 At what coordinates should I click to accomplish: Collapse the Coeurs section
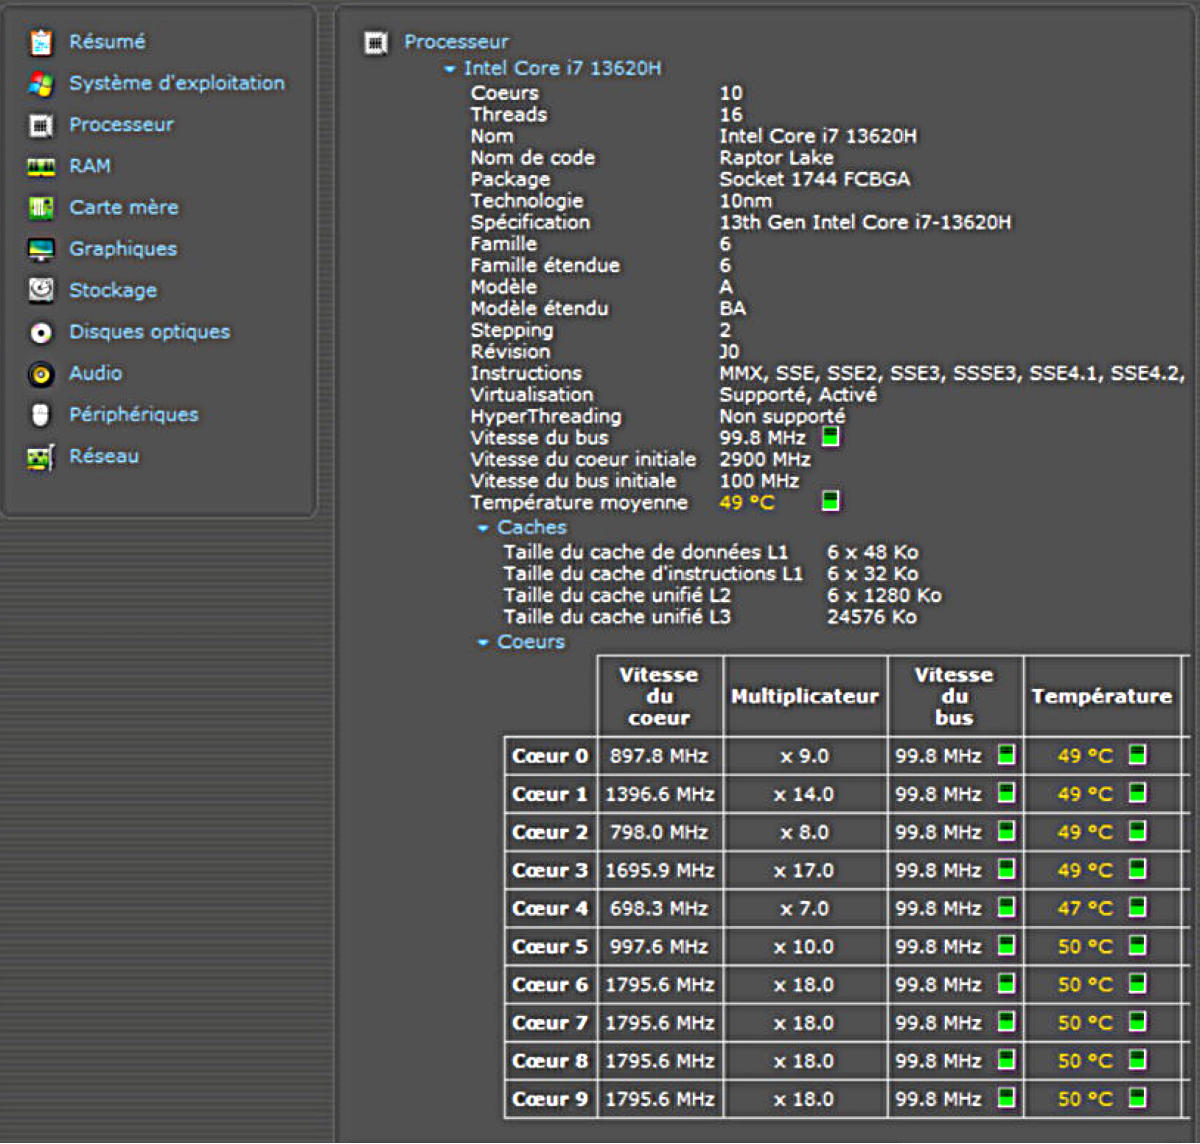click(x=483, y=642)
